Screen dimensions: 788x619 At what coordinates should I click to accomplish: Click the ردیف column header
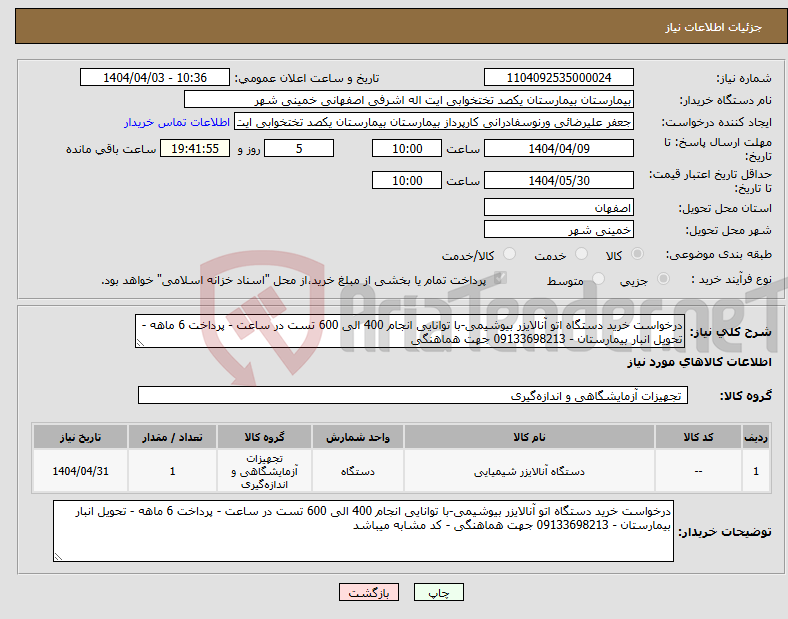[x=756, y=437]
